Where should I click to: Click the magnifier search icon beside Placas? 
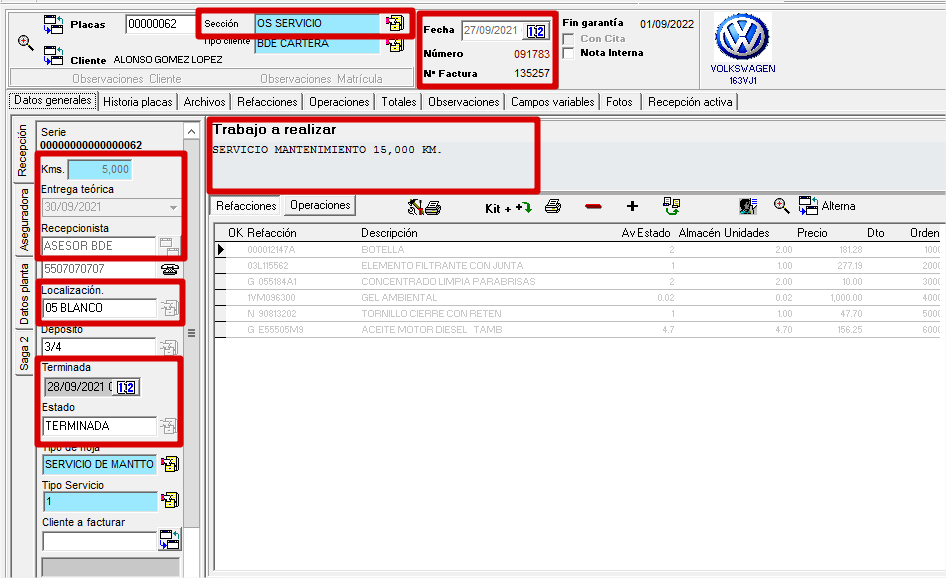[25, 42]
